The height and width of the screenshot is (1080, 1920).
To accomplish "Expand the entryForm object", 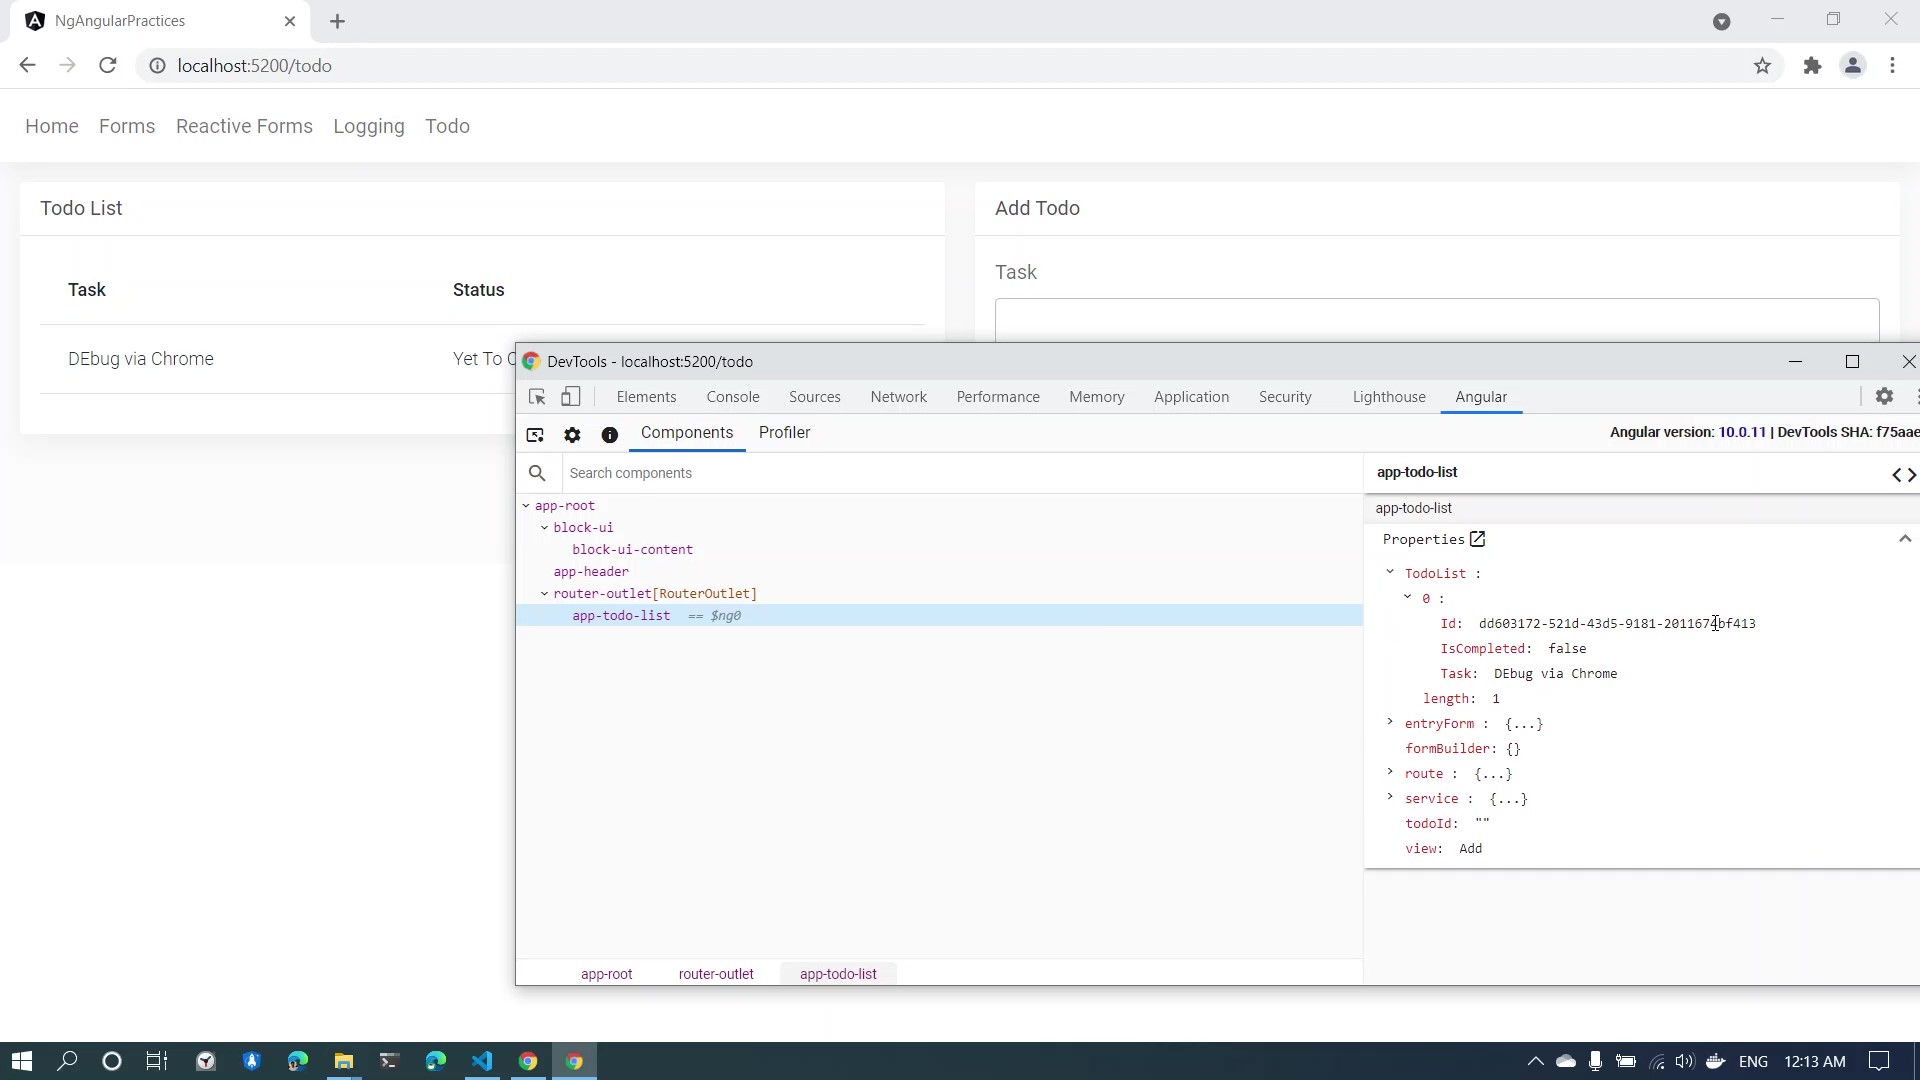I will point(1389,724).
